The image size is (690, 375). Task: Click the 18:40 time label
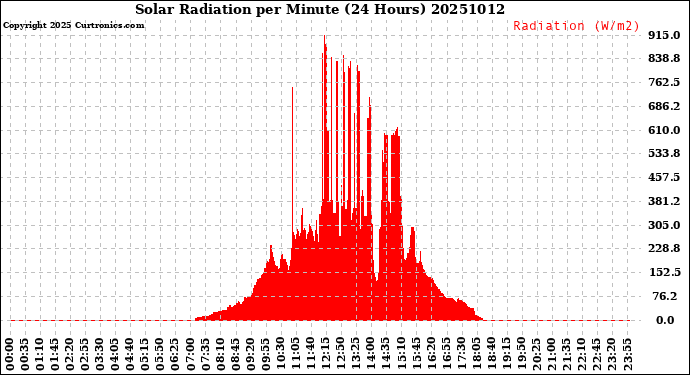492,355
